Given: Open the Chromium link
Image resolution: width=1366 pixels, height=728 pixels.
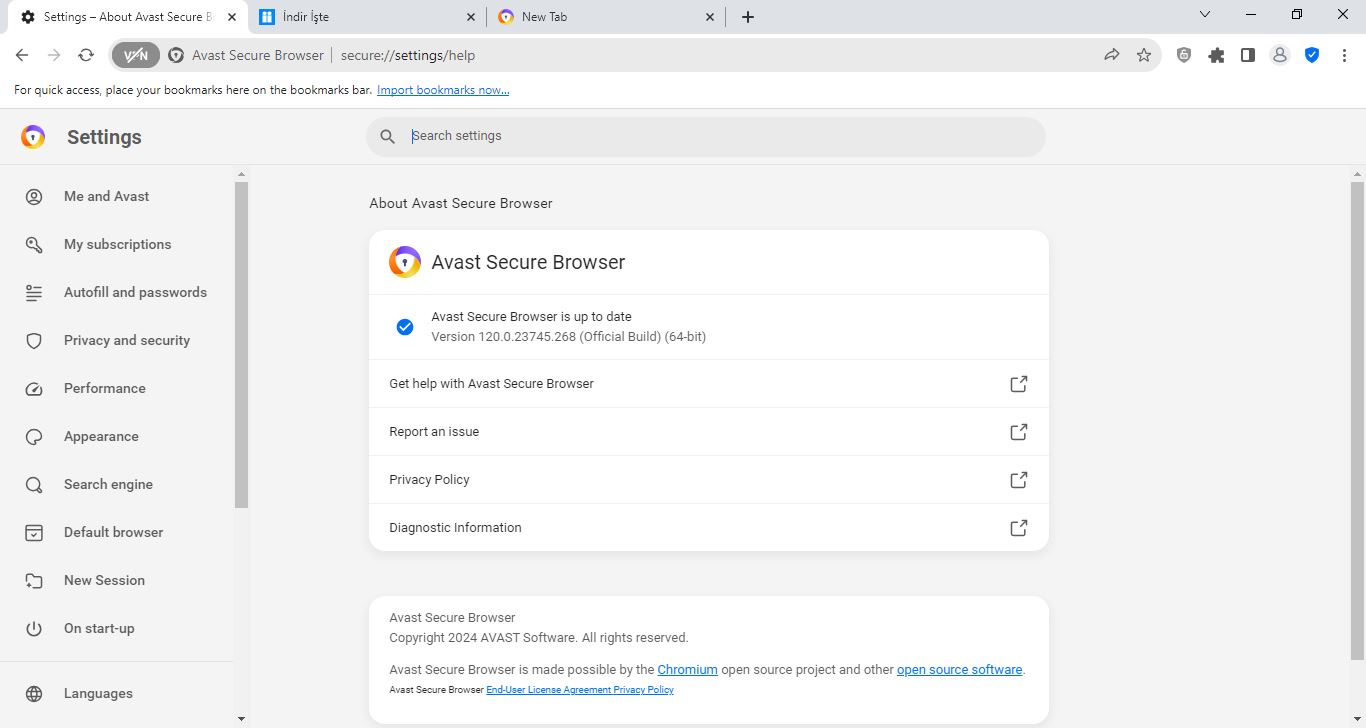Looking at the screenshot, I should (x=687, y=670).
